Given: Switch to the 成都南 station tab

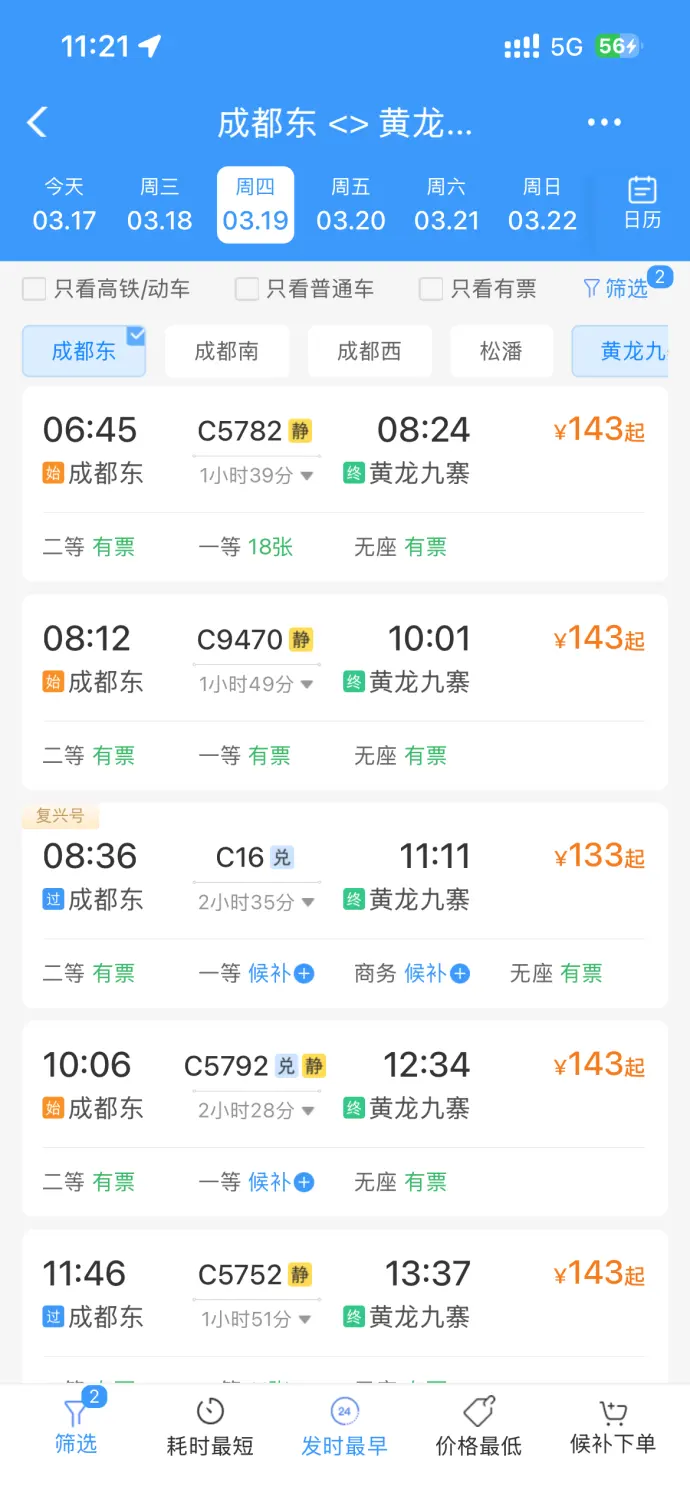Looking at the screenshot, I should (227, 352).
